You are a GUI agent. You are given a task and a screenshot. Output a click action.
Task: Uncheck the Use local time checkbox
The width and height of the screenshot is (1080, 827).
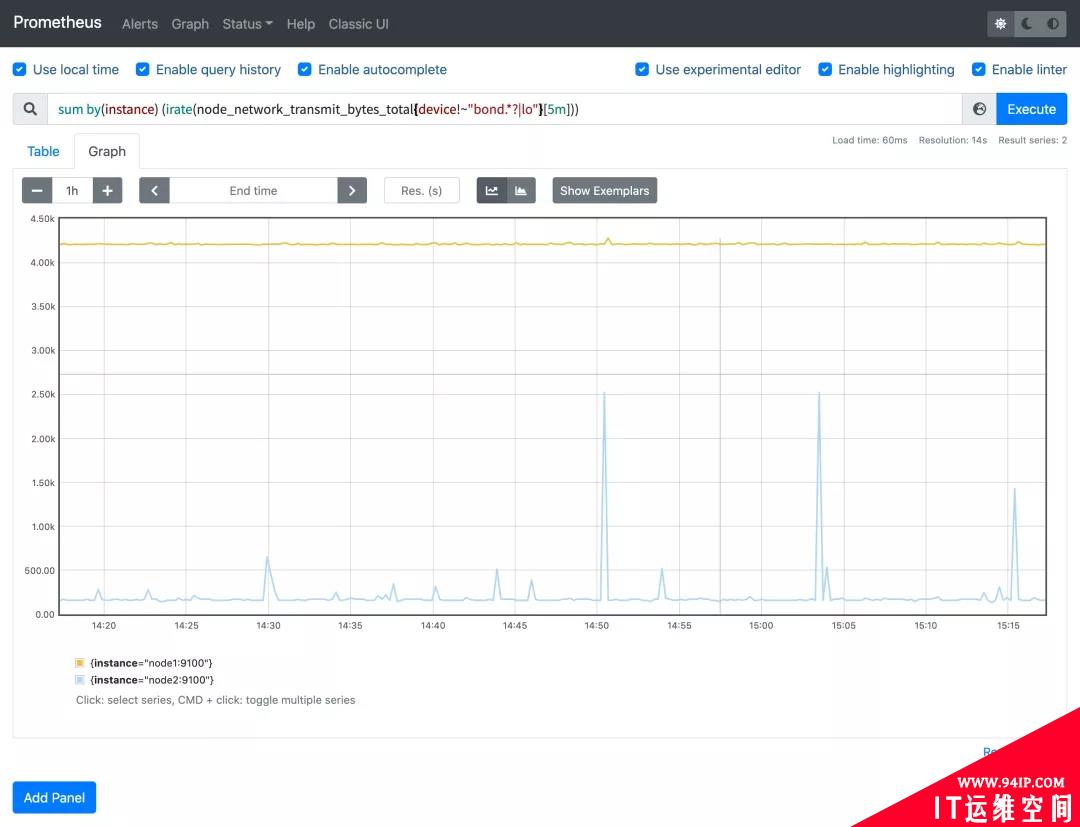tap(19, 70)
